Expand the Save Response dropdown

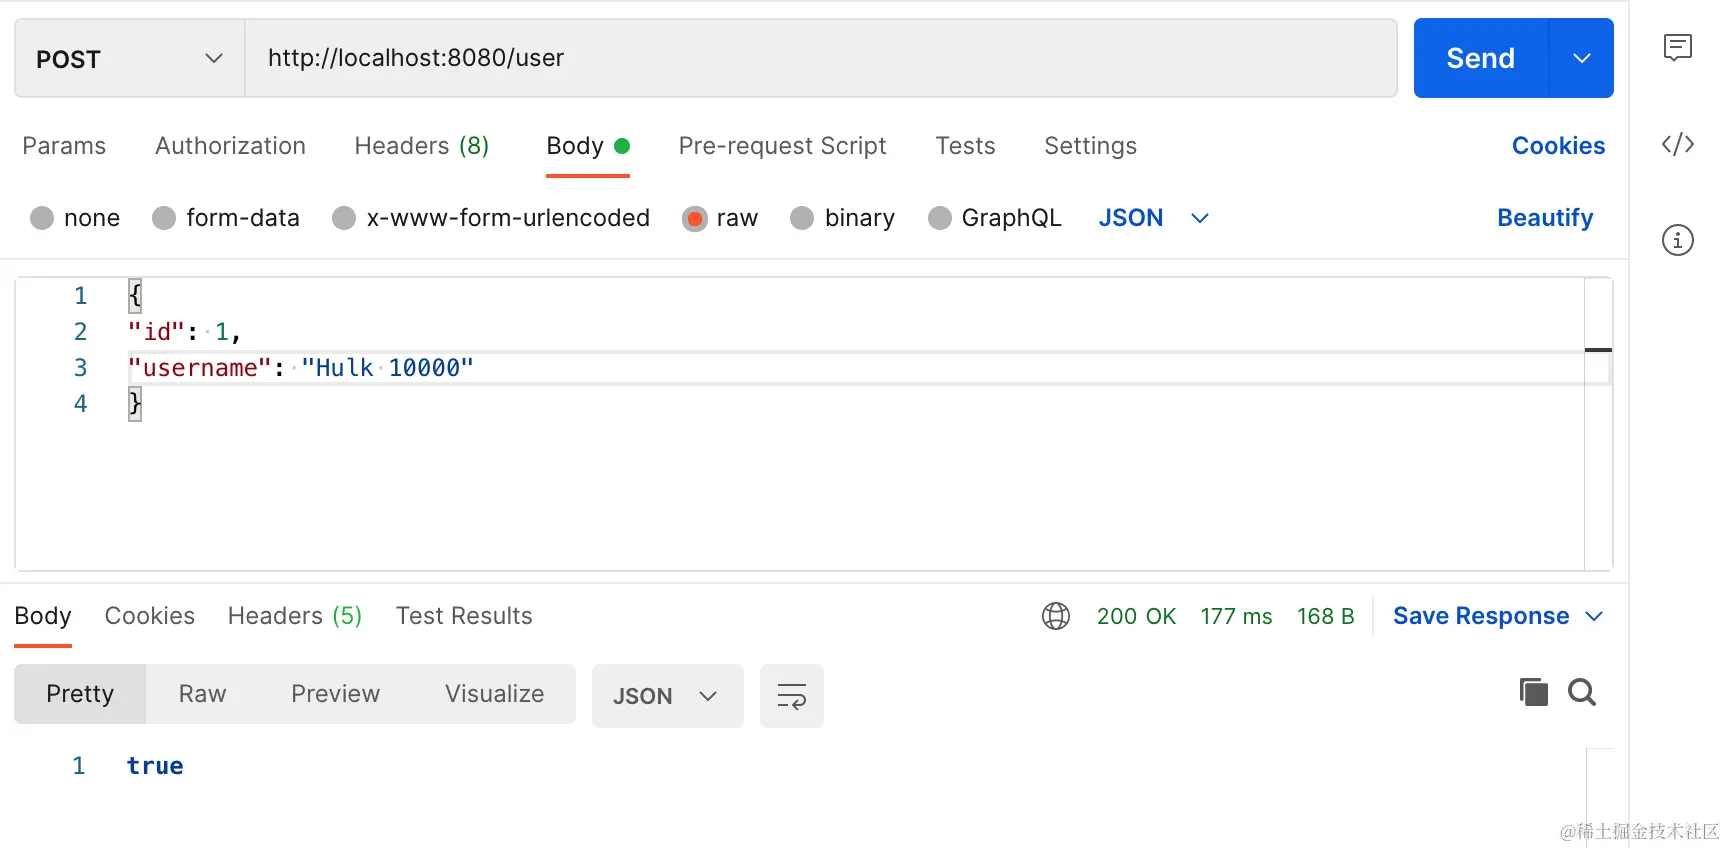(x=1595, y=616)
